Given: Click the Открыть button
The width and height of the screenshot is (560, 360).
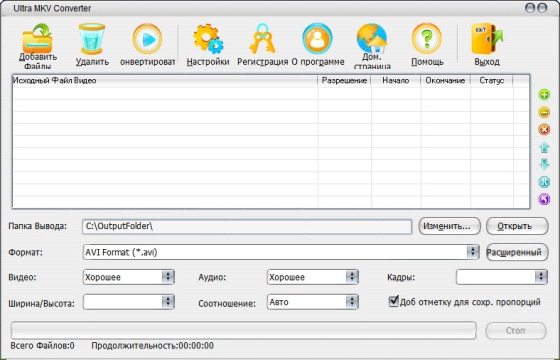Looking at the screenshot, I should [x=517, y=226].
